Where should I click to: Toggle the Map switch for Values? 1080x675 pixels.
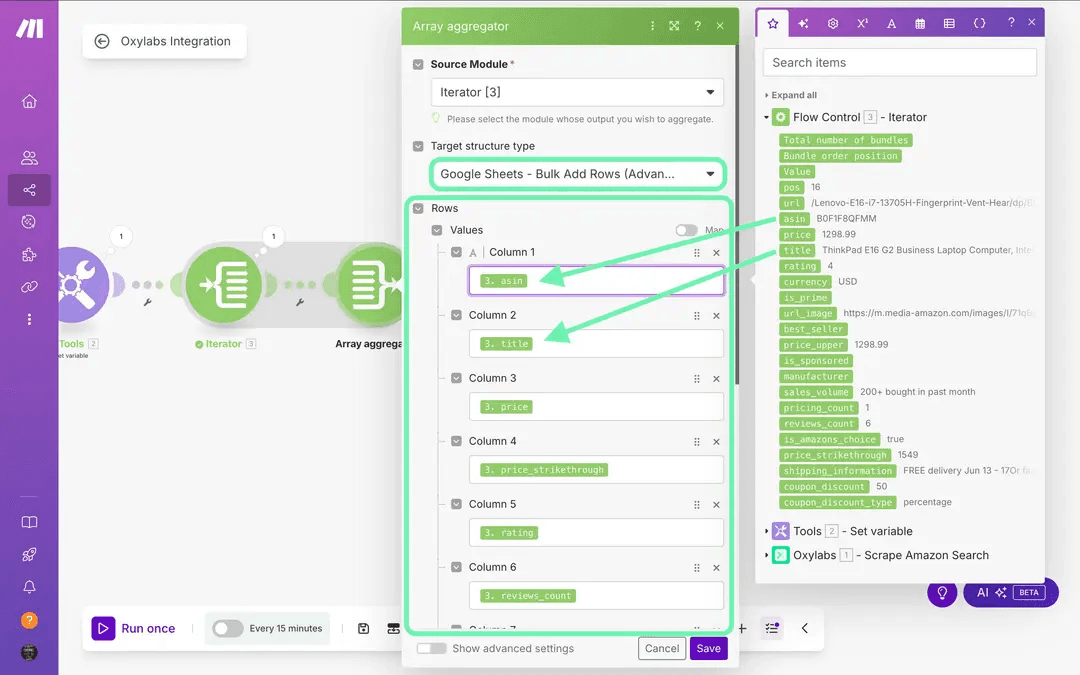[686, 230]
